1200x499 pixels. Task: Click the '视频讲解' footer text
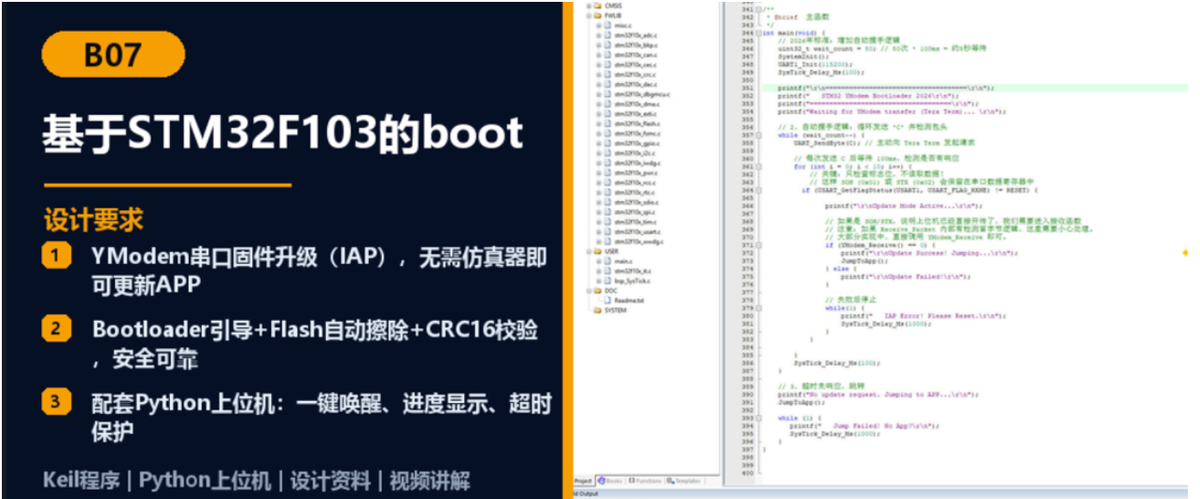point(430,481)
